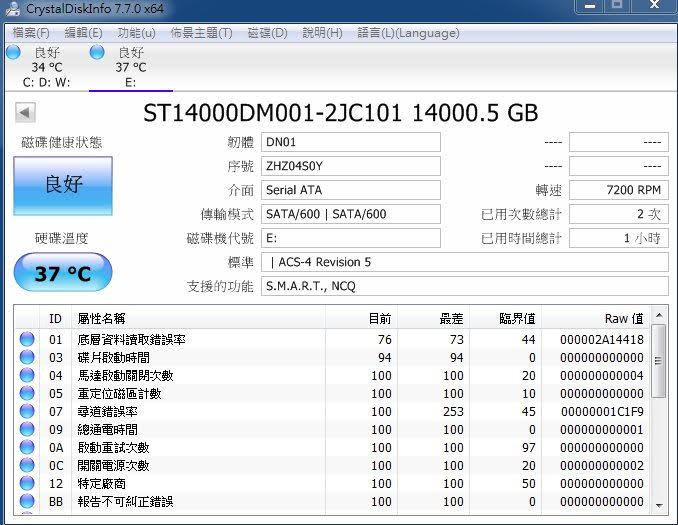Open the 檔案(F) menu
This screenshot has width=678, height=525.
pyautogui.click(x=31, y=33)
